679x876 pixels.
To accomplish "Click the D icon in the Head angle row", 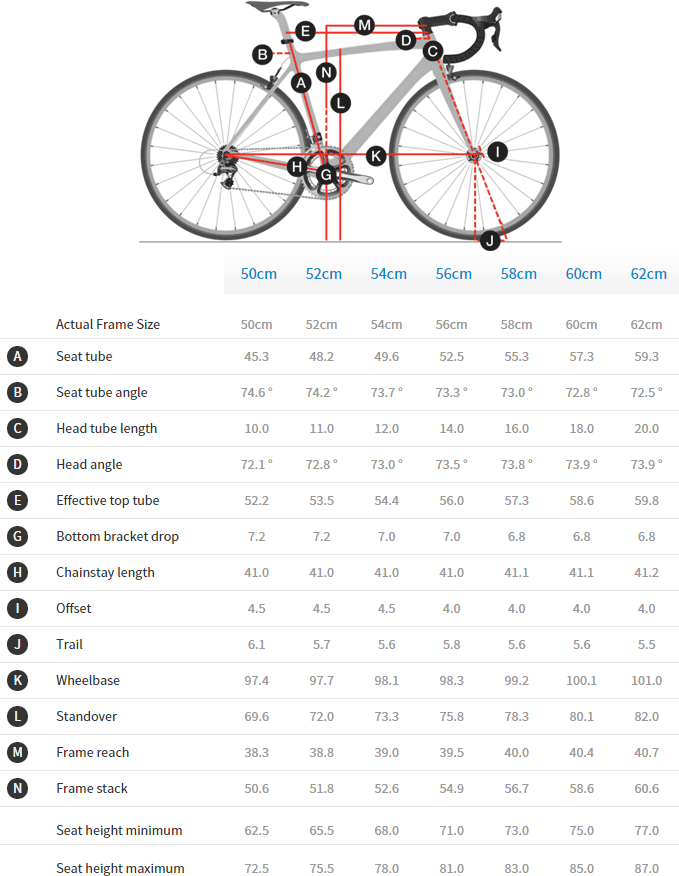I will click(x=17, y=465).
